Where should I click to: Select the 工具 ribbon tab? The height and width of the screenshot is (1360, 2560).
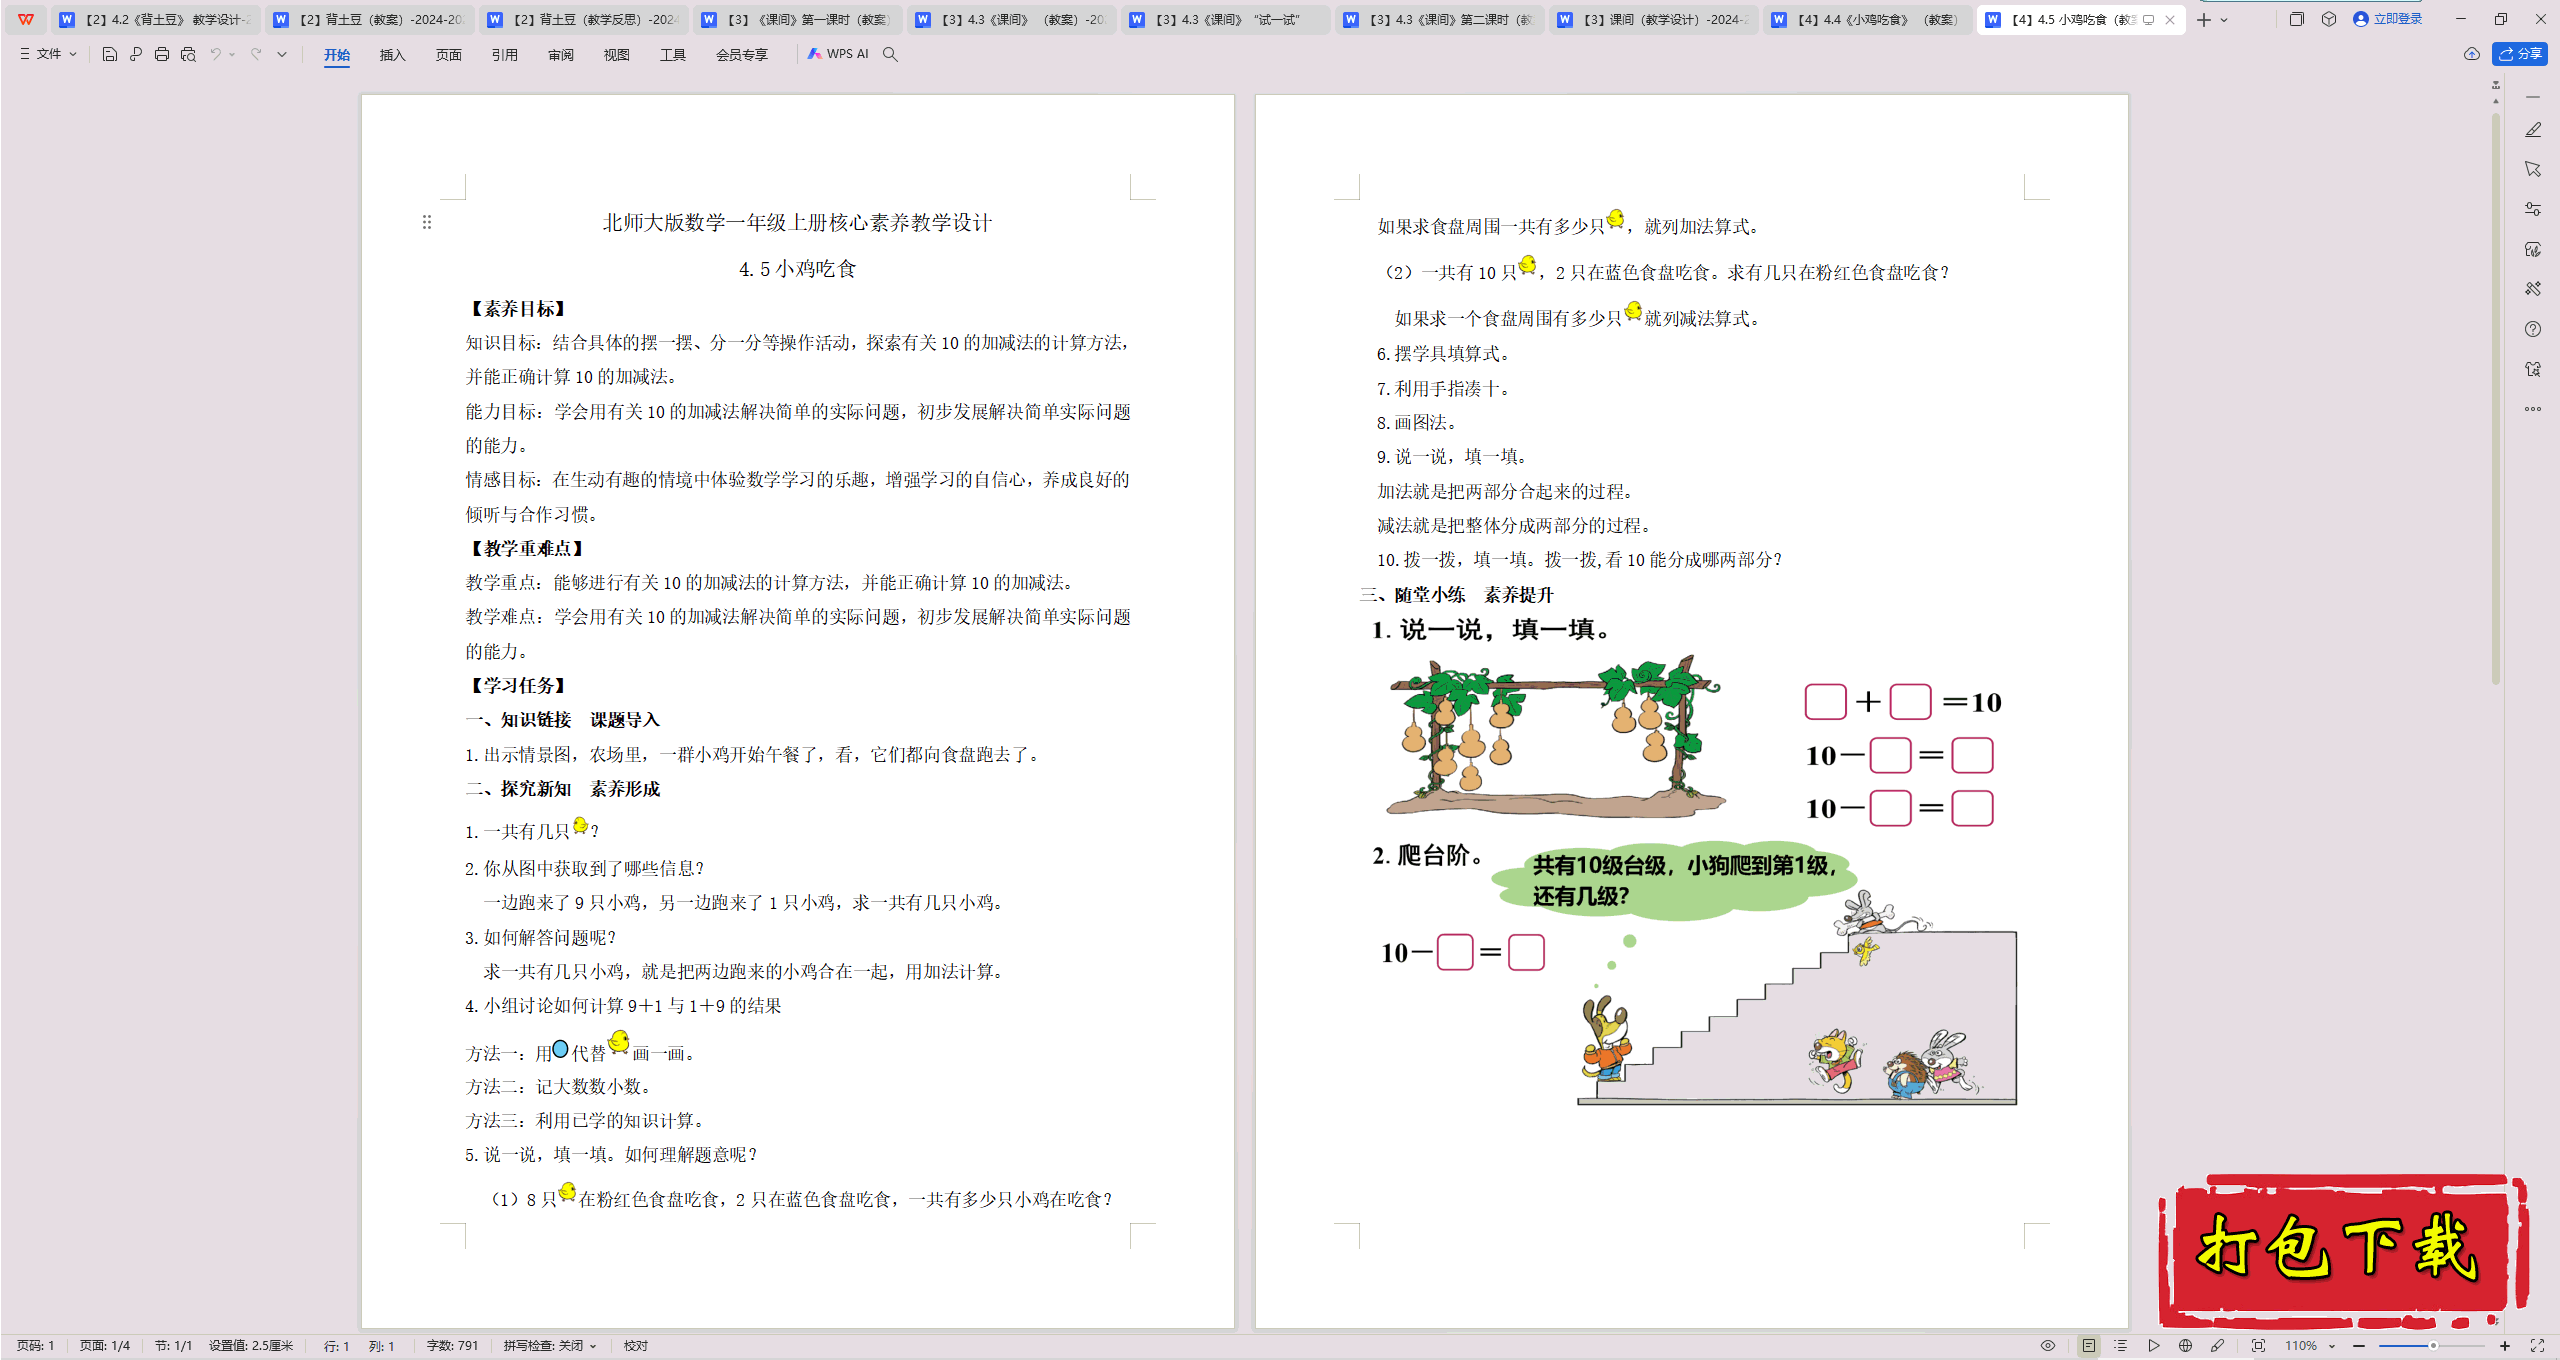[673, 55]
